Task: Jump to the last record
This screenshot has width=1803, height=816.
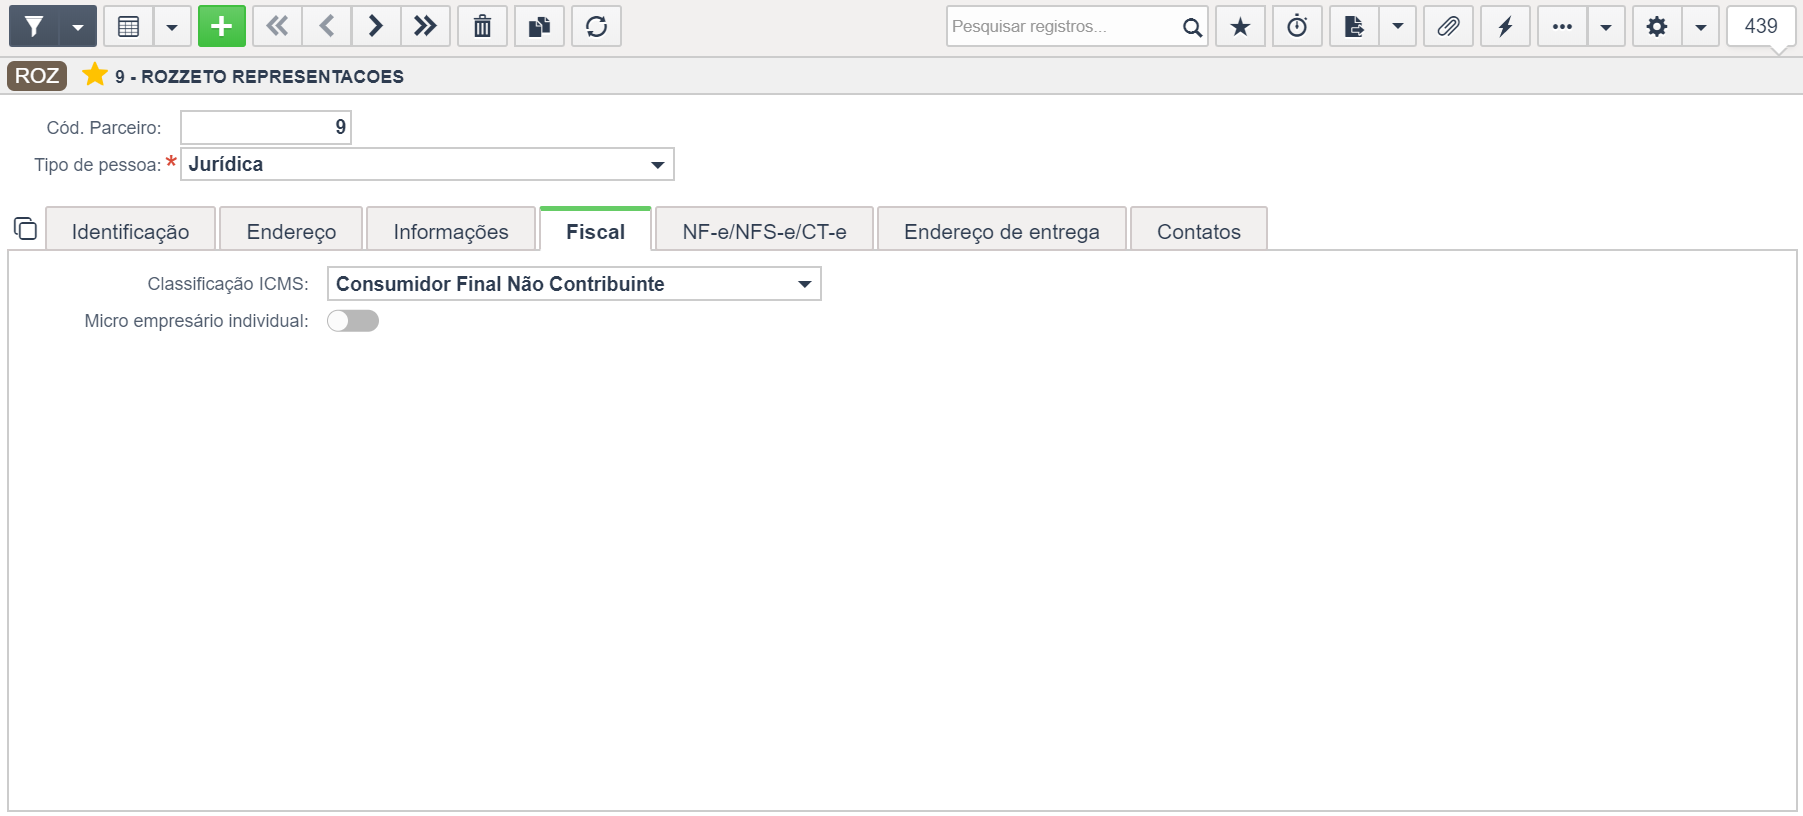Action: point(426,26)
